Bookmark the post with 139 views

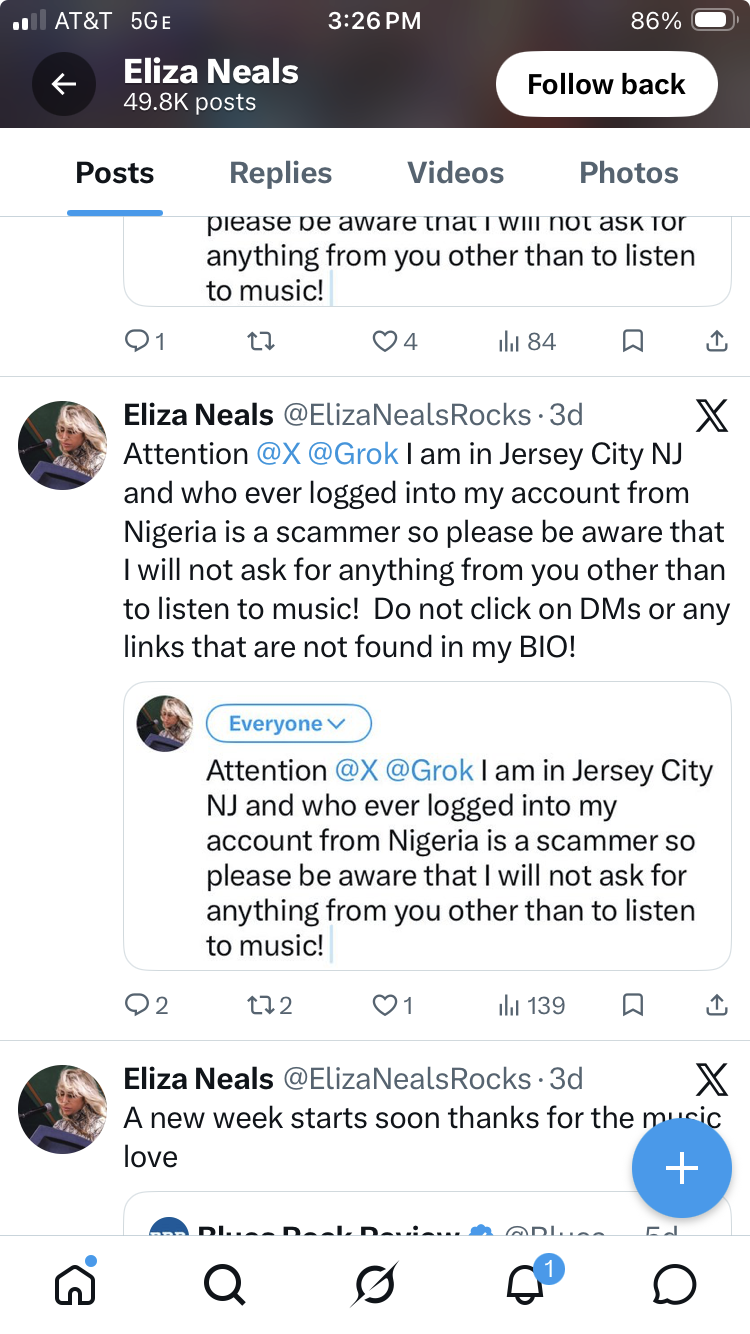[632, 1005]
